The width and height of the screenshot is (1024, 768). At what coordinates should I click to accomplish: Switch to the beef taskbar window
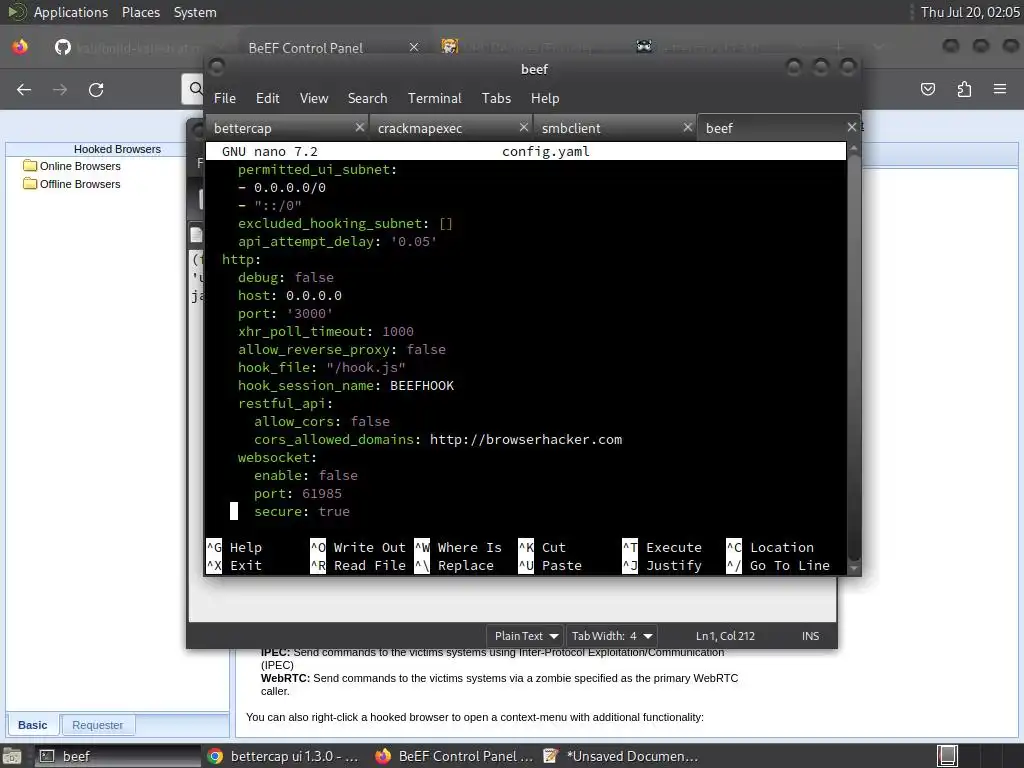point(118,756)
